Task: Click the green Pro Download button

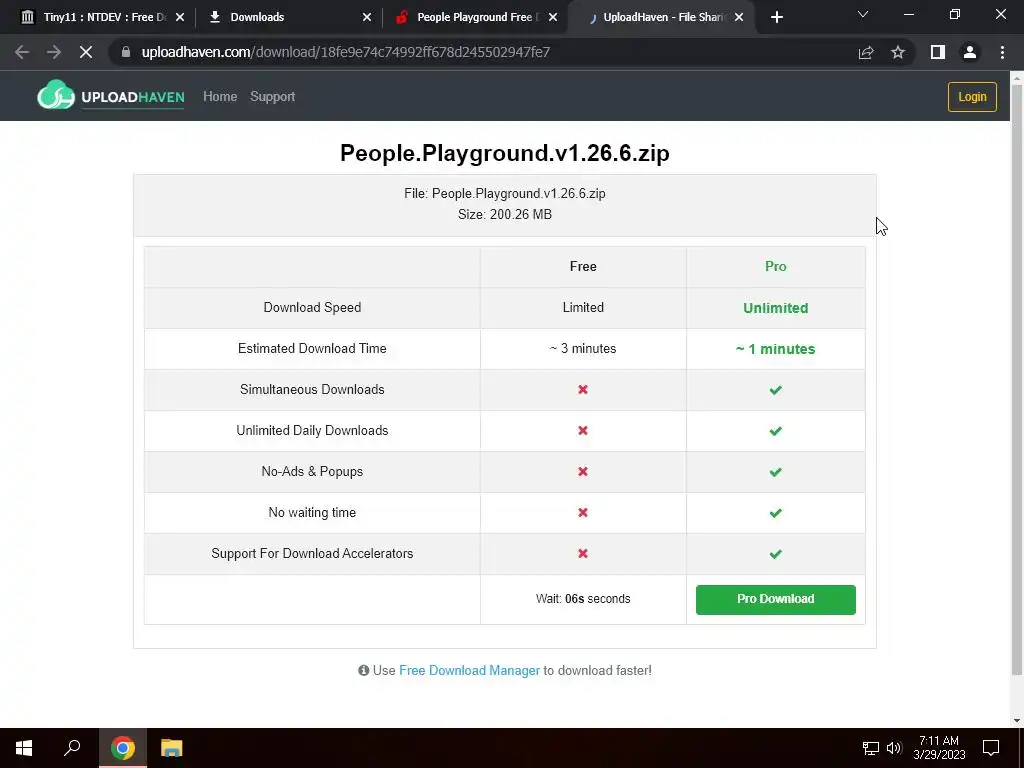Action: coord(776,600)
